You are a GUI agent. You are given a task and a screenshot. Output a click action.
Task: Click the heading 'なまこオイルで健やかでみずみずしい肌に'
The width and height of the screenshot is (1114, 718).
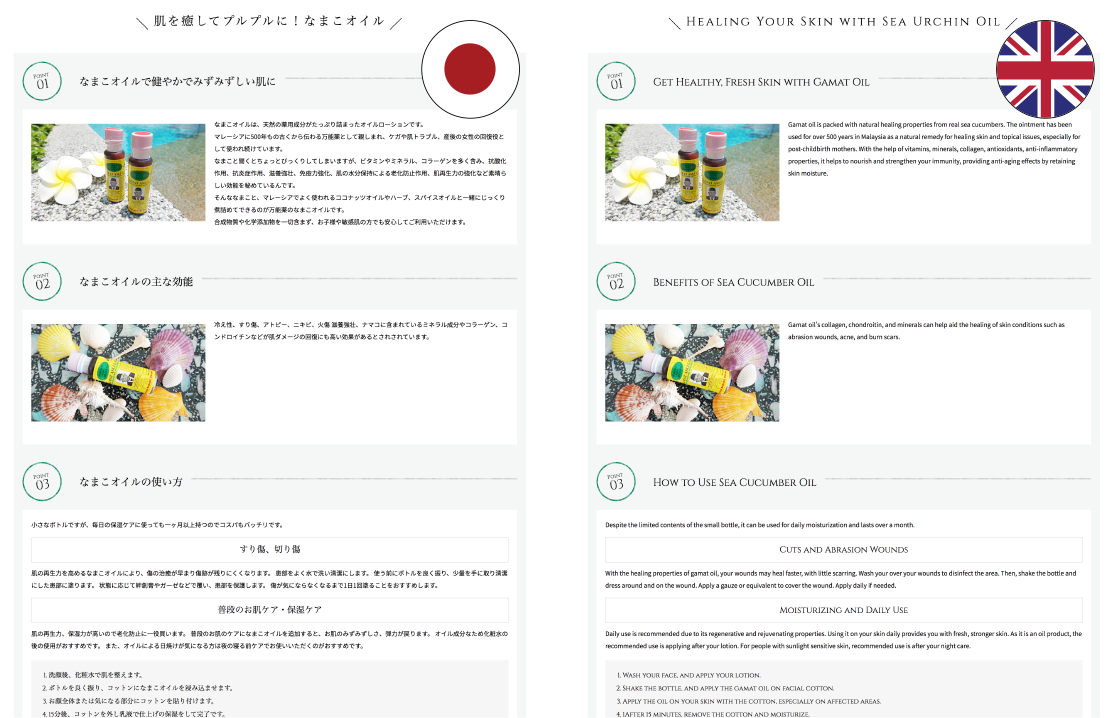178,82
